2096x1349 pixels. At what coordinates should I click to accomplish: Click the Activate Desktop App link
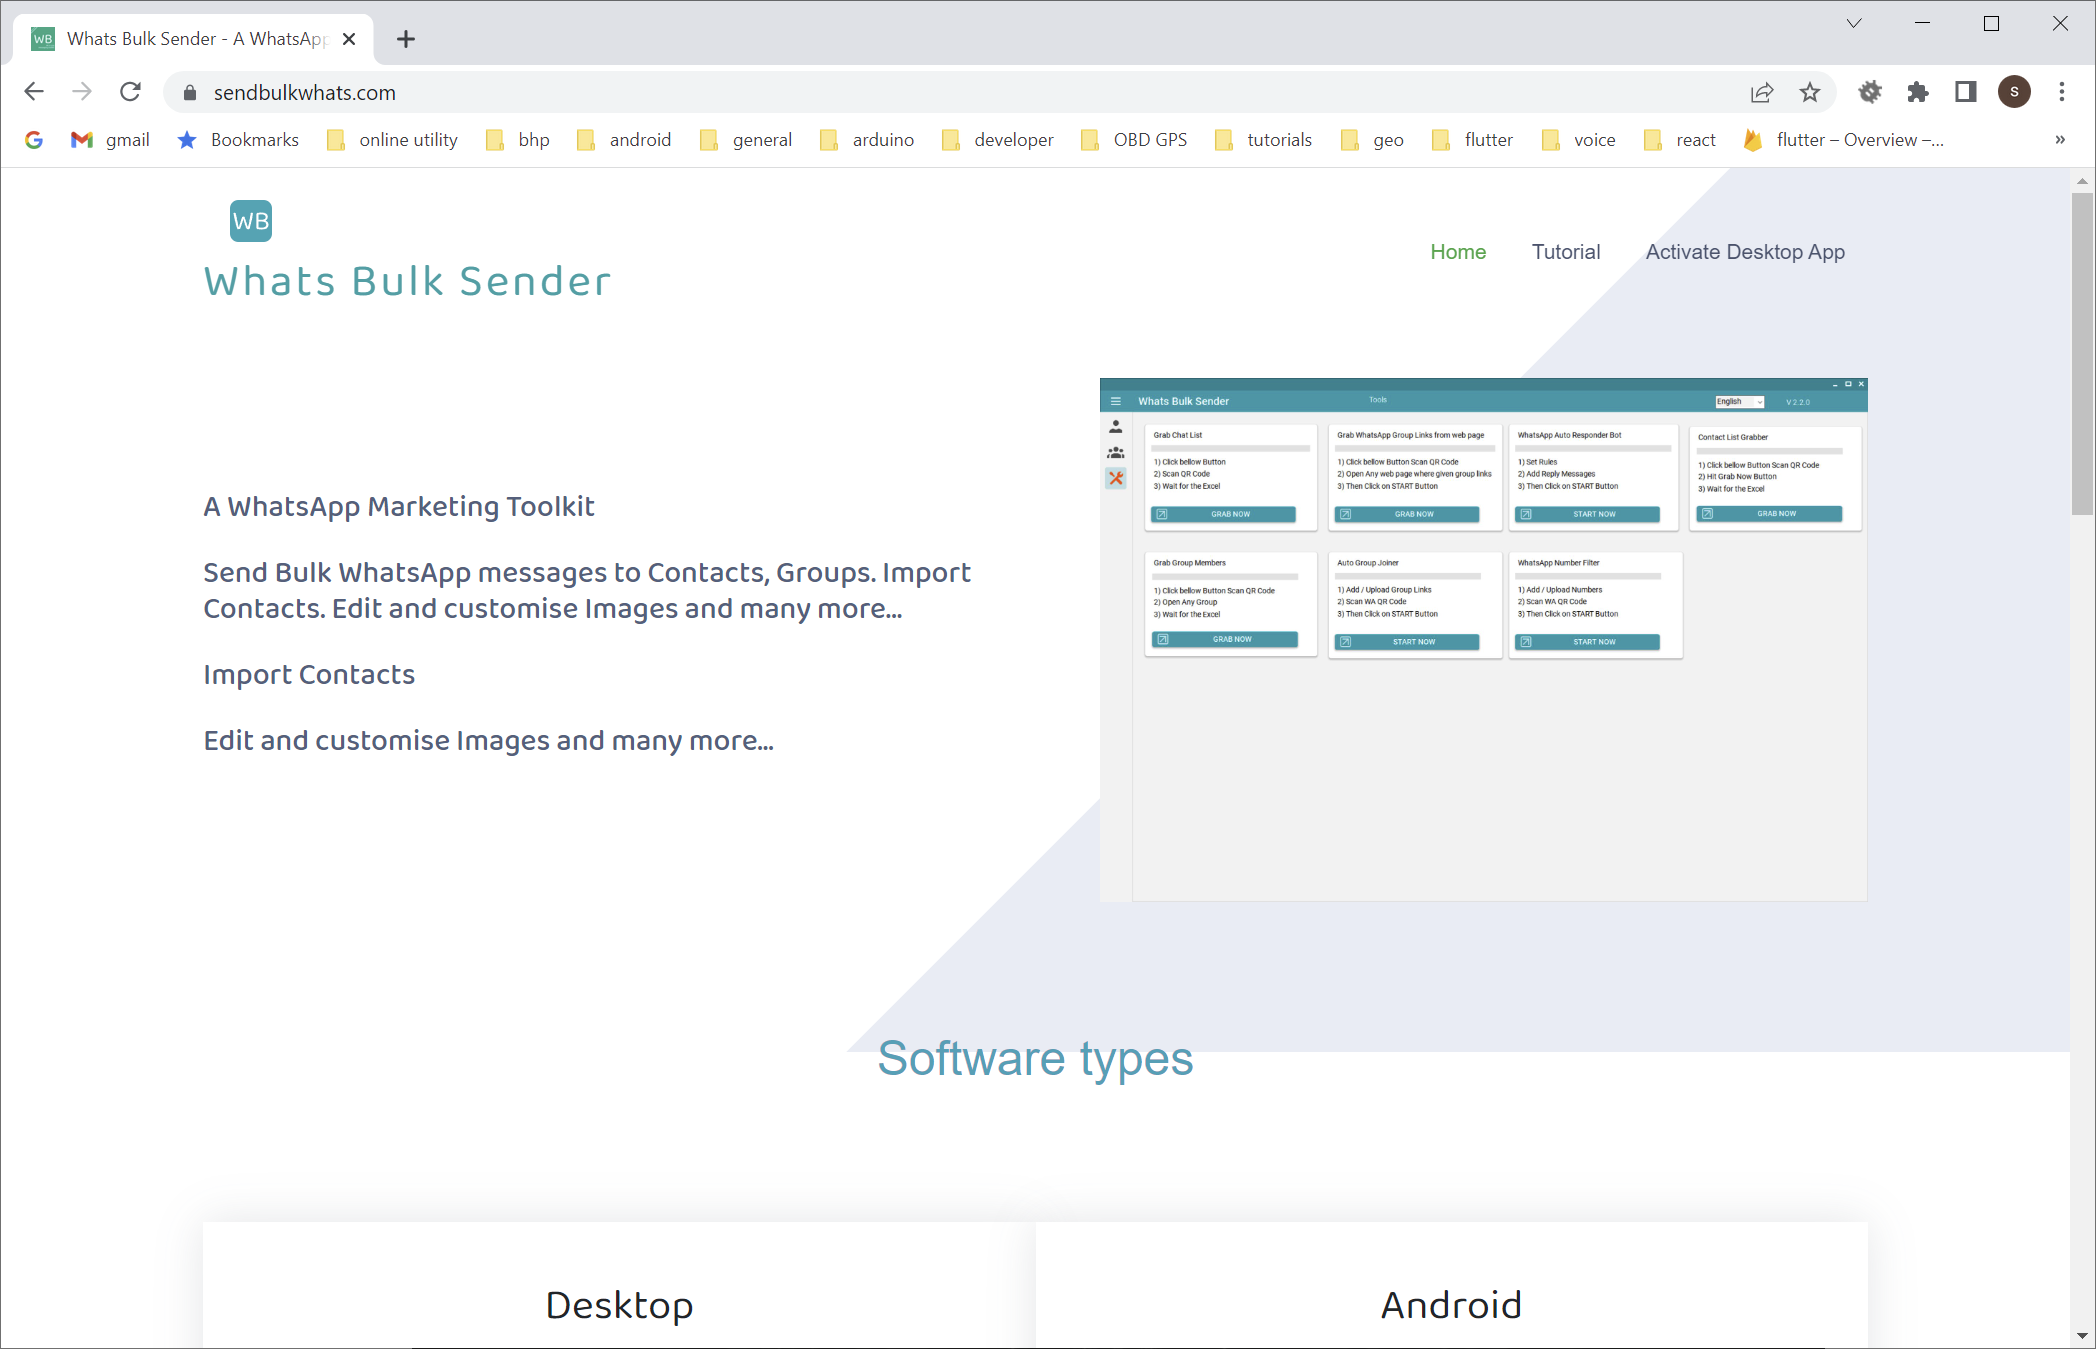pos(1744,252)
